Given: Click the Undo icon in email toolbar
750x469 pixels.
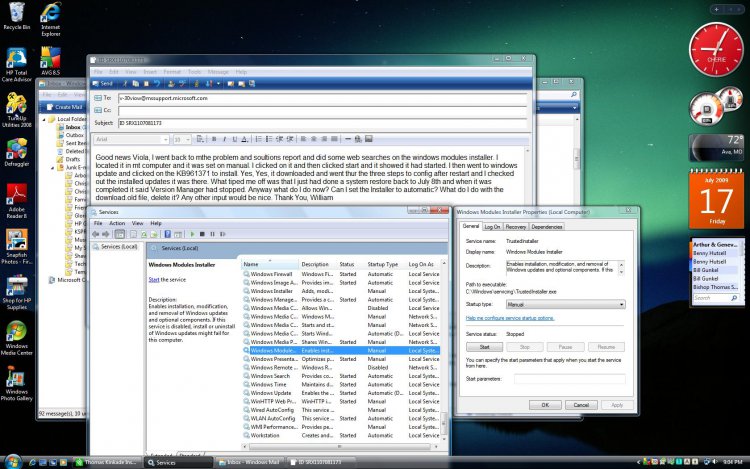Looking at the screenshot, I should (156, 84).
